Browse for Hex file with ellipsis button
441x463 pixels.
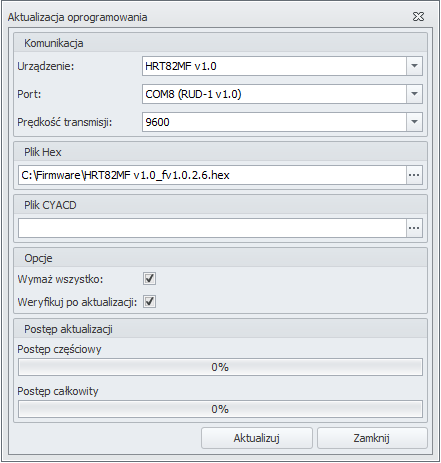click(414, 175)
